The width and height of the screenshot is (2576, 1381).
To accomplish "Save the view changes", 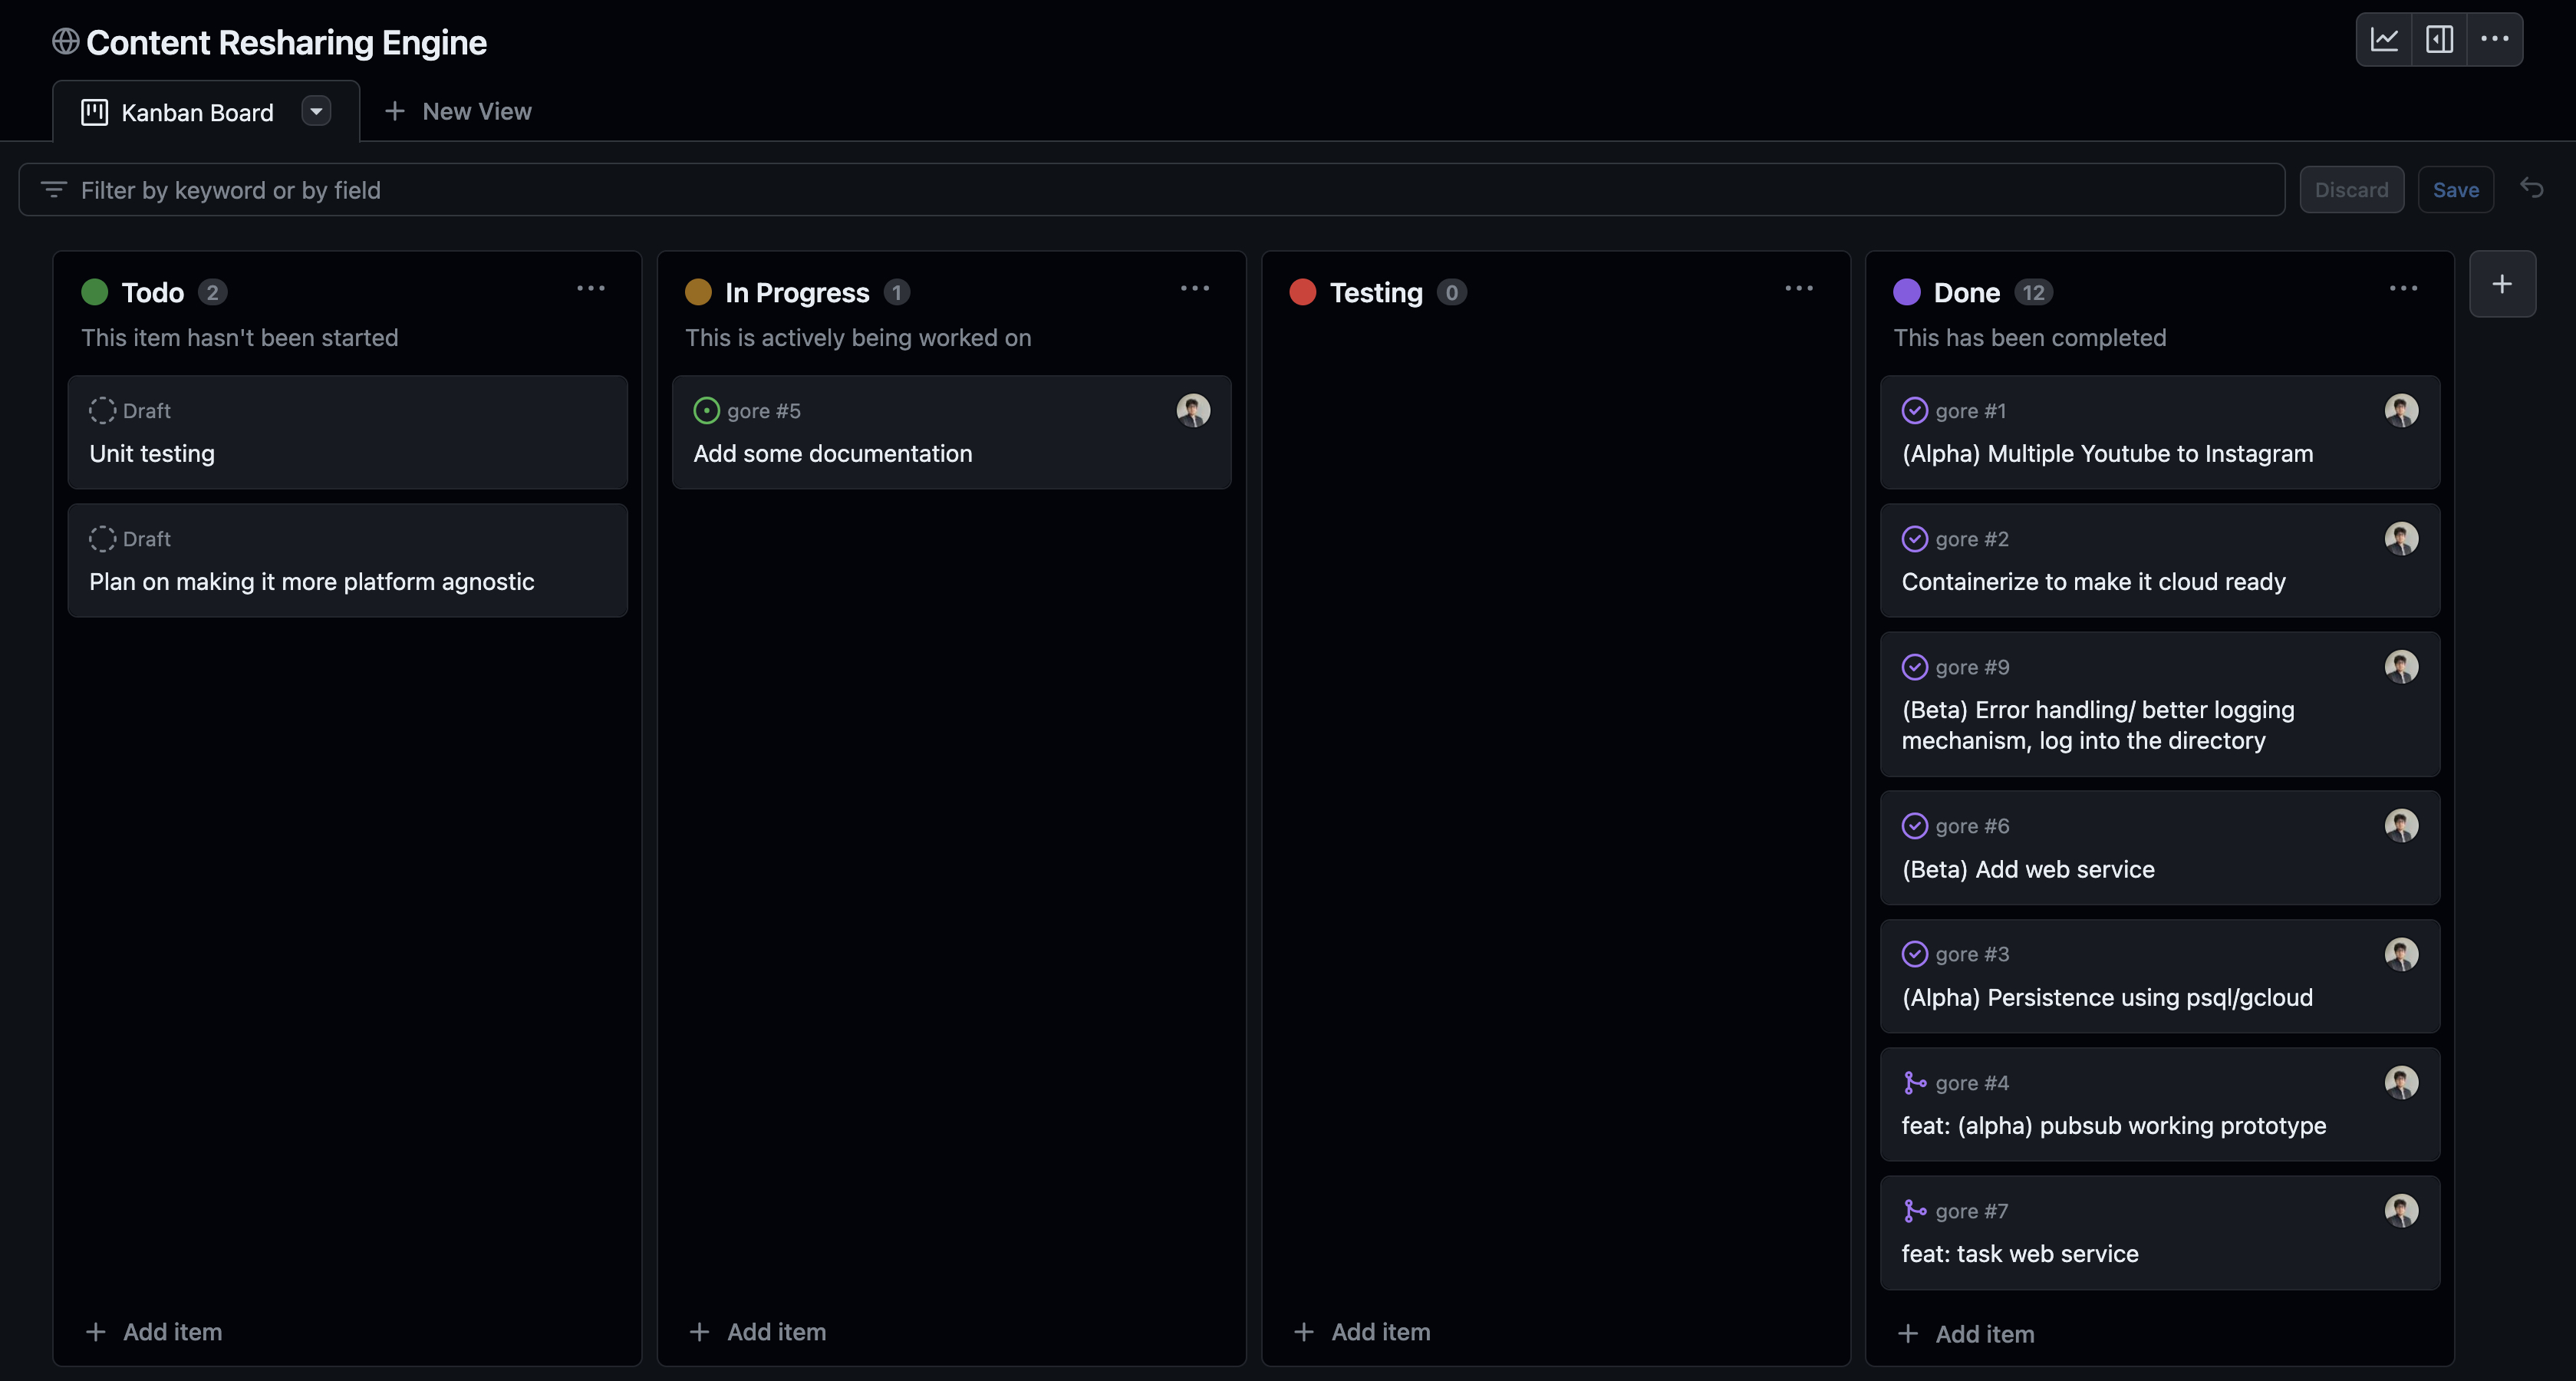I will (2455, 190).
